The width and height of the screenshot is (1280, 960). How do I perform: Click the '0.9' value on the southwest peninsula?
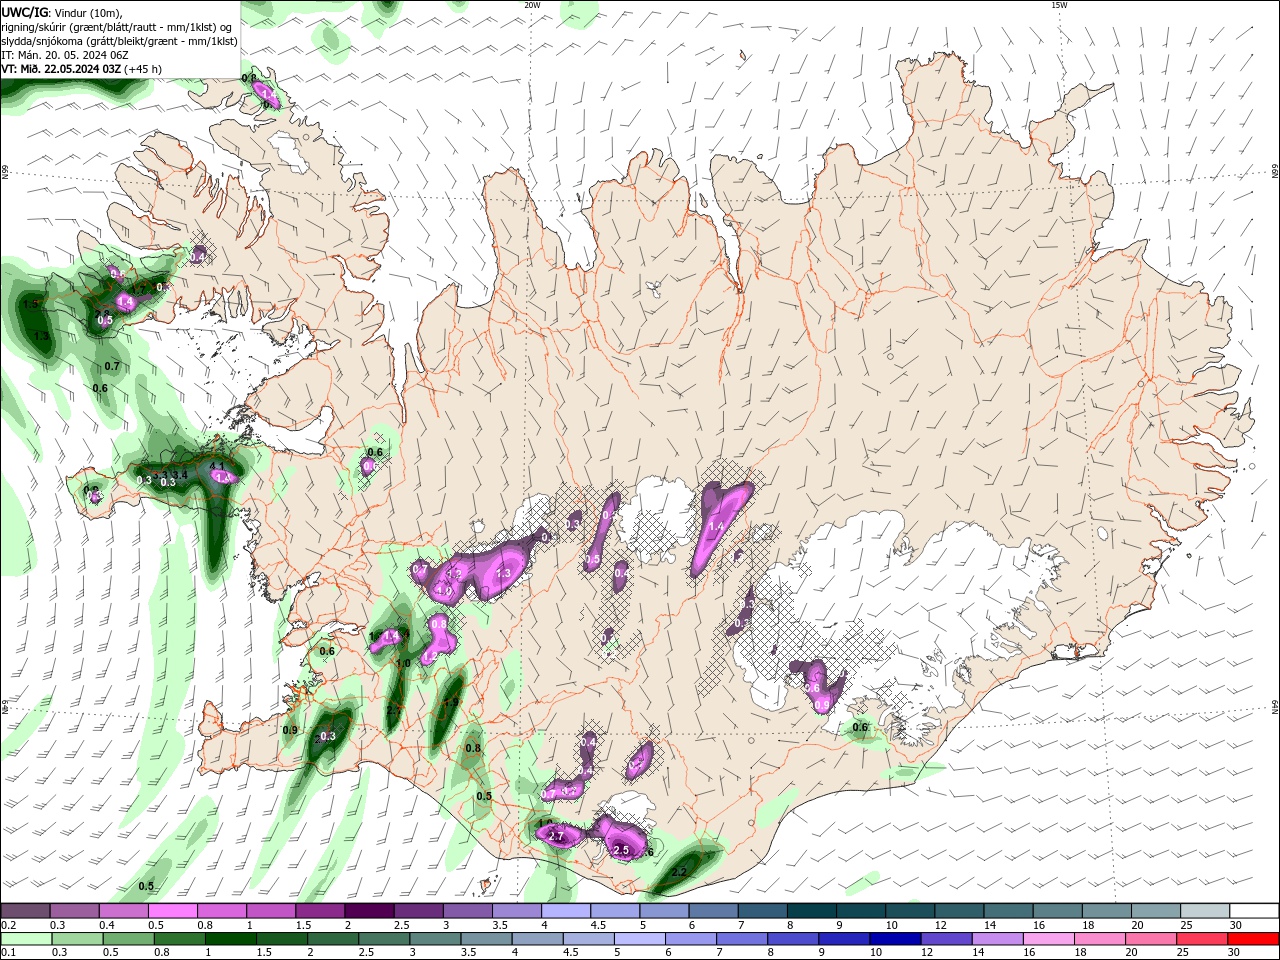(290, 730)
